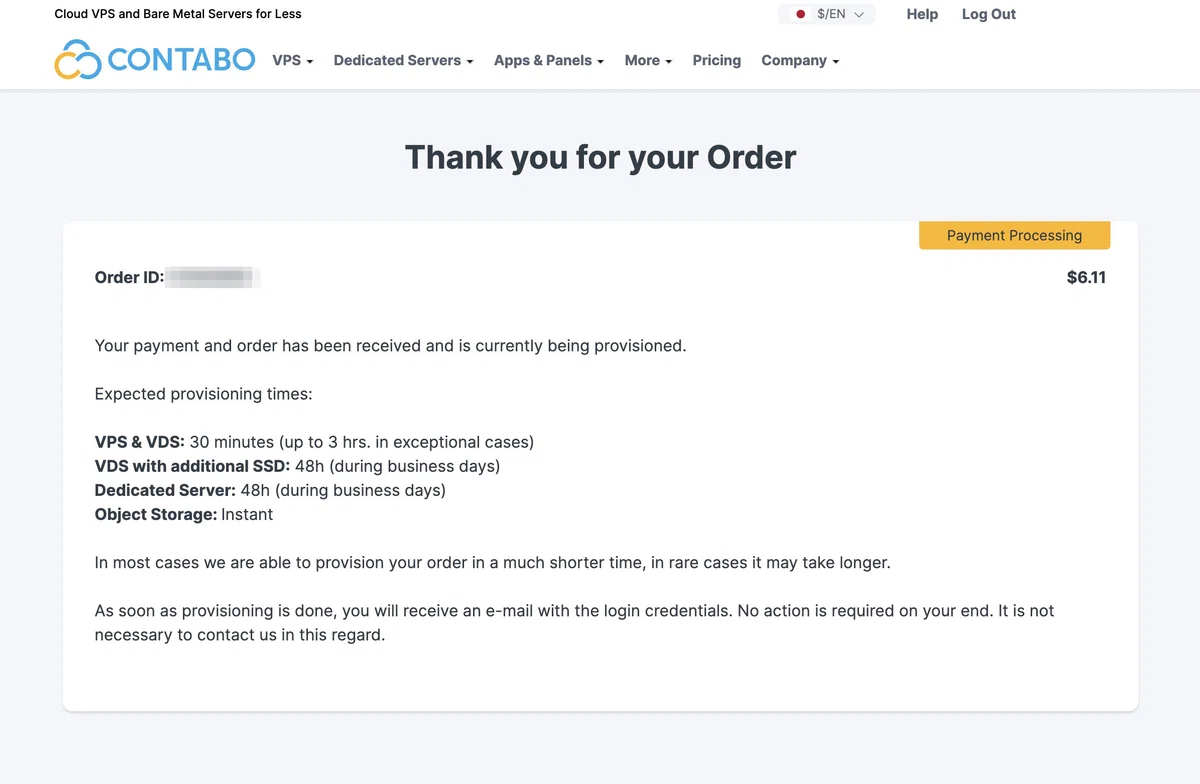Open the Company dropdown menu
1200x784 pixels.
click(800, 60)
